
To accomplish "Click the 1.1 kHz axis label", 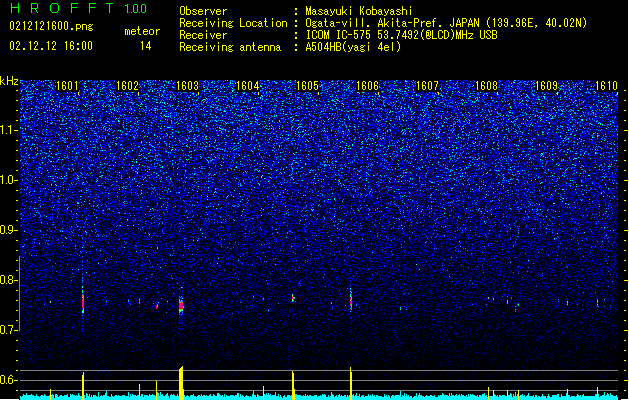I will click(x=9, y=130).
